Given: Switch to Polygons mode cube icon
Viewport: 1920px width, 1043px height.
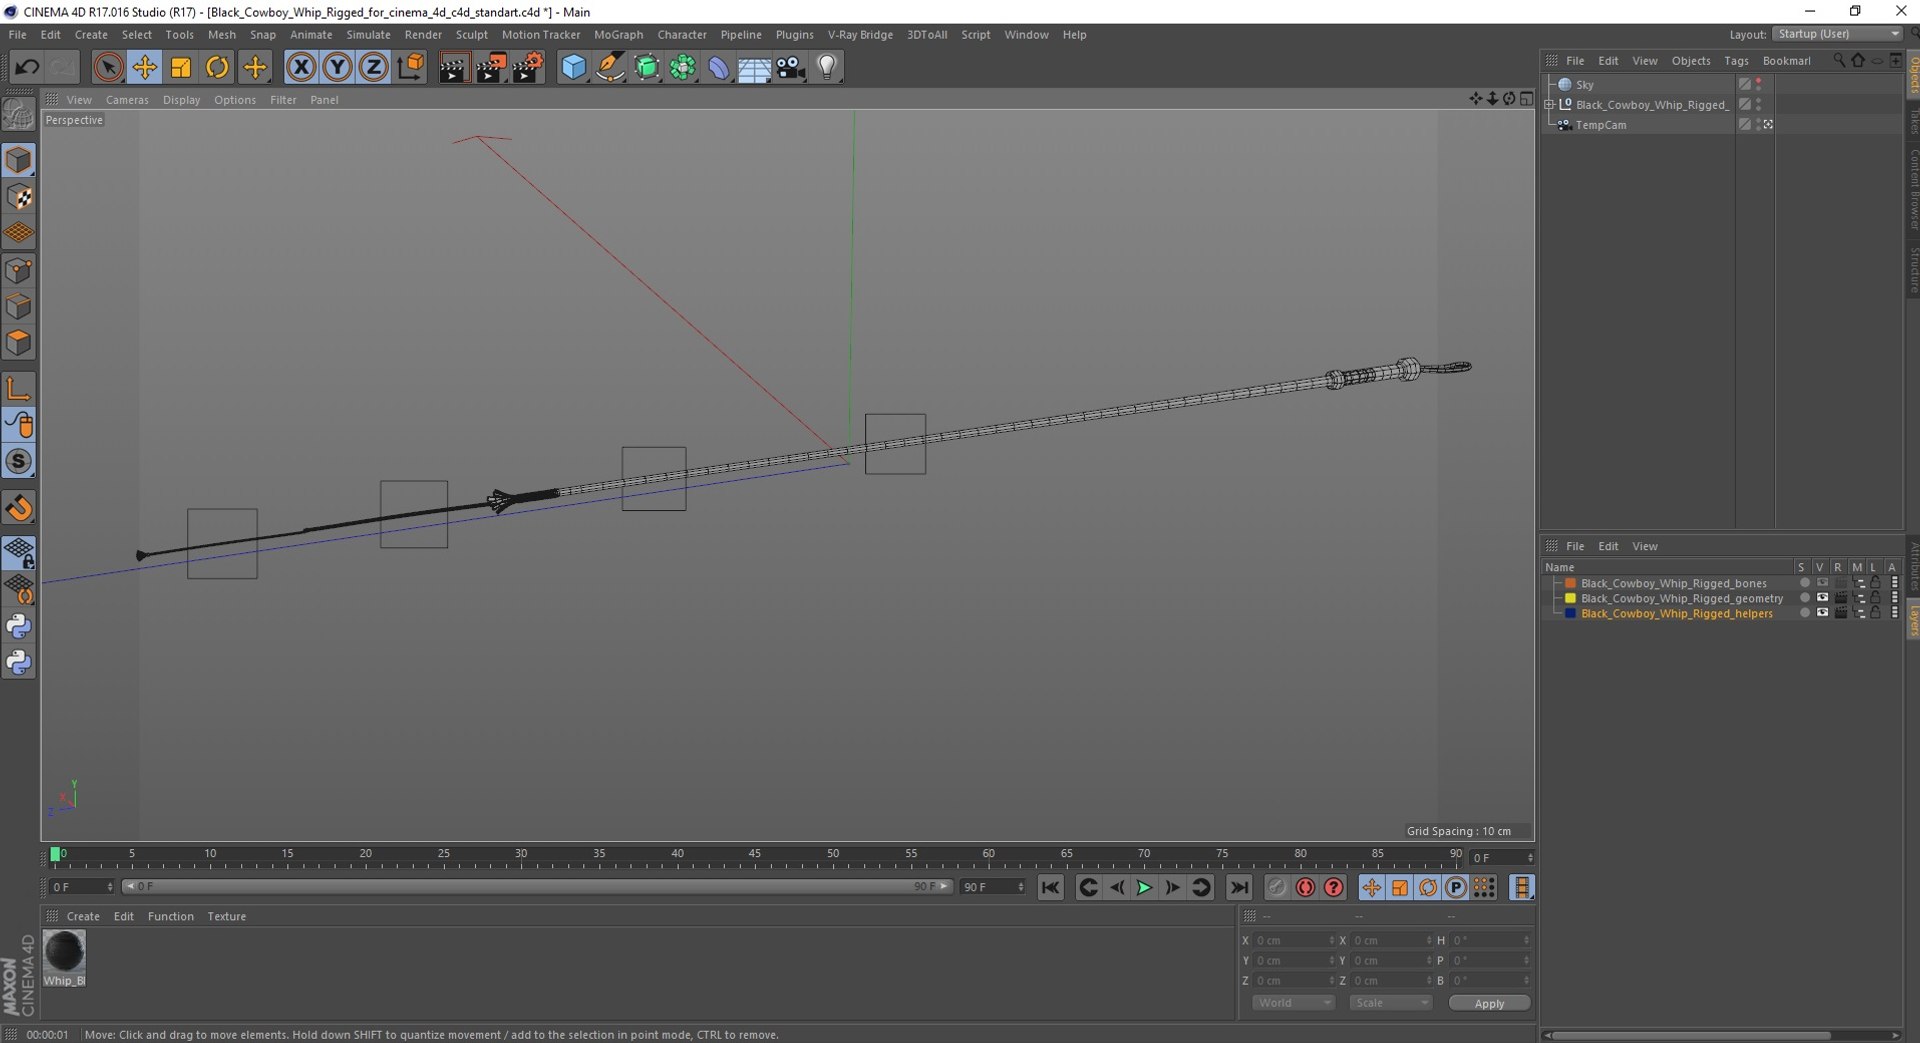Looking at the screenshot, I should [x=19, y=343].
